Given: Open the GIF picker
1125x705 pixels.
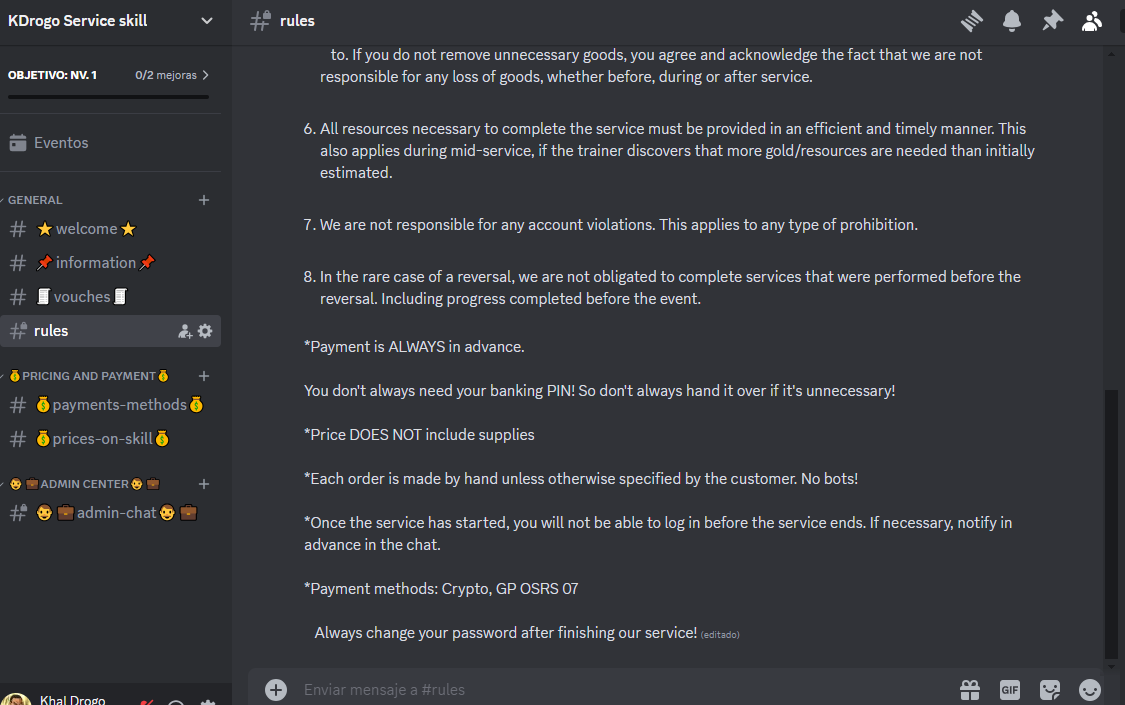Looking at the screenshot, I should point(1009,690).
